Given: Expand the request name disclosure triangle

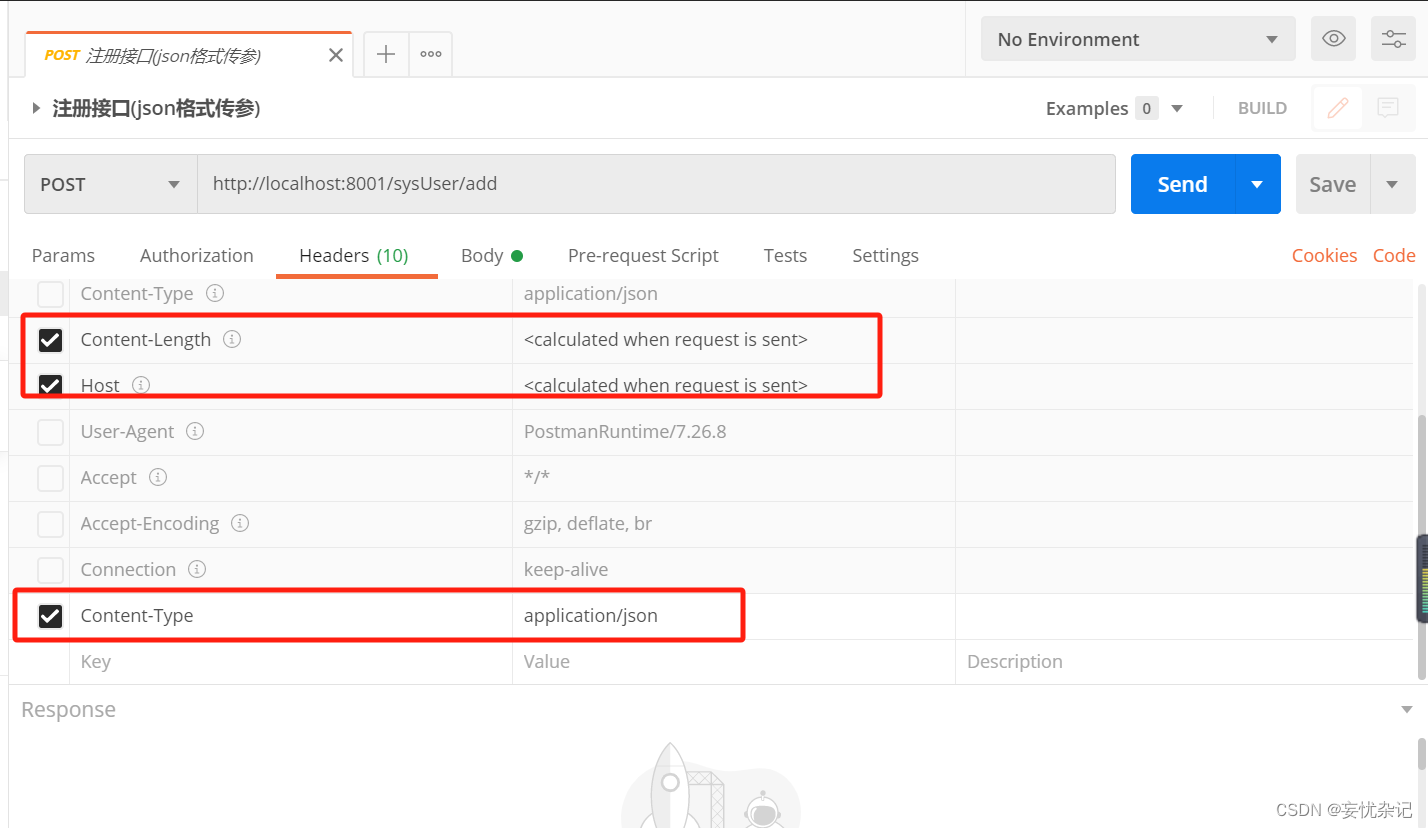Looking at the screenshot, I should coord(37,108).
